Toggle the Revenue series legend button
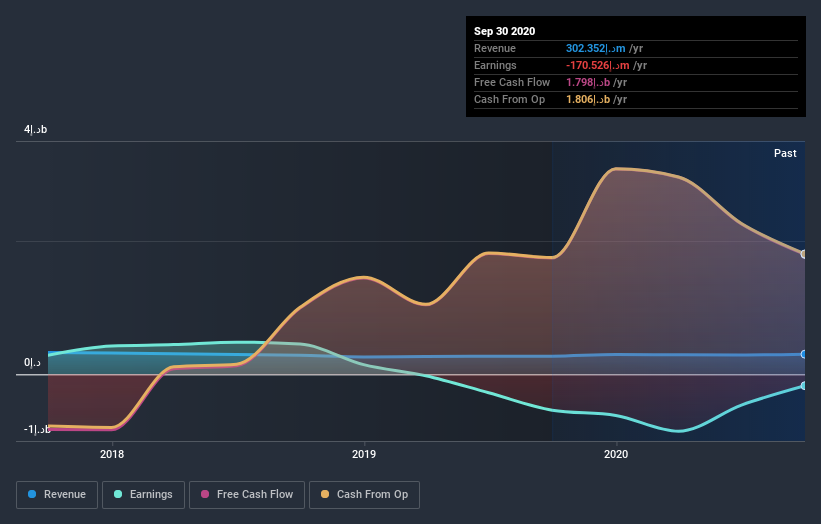Image resolution: width=821 pixels, height=524 pixels. coord(57,495)
